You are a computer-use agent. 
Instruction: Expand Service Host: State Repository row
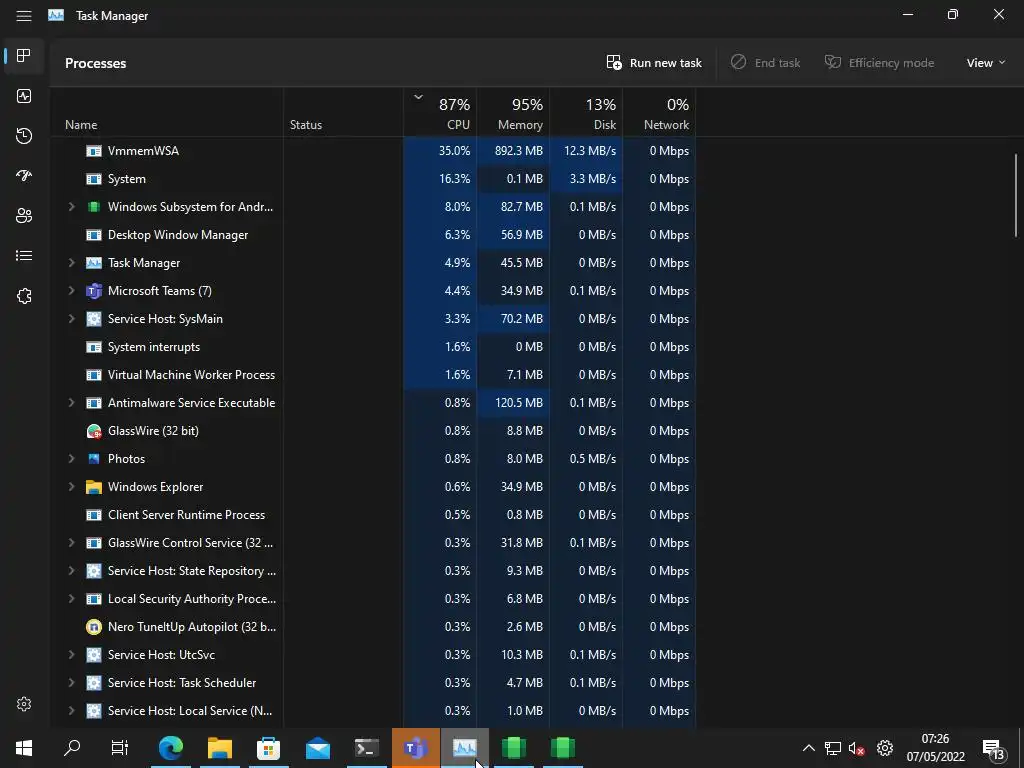71,571
